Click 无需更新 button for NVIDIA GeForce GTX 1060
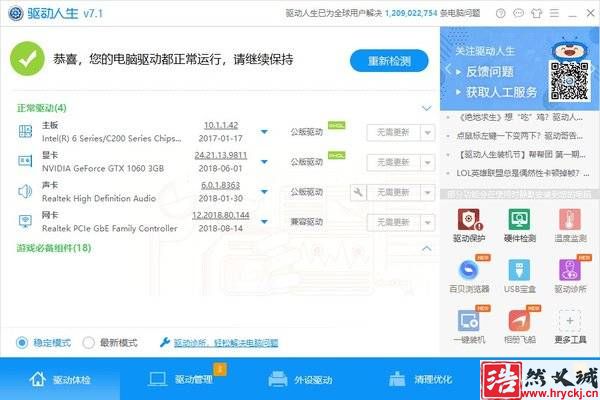The width and height of the screenshot is (600, 400). pos(393,163)
